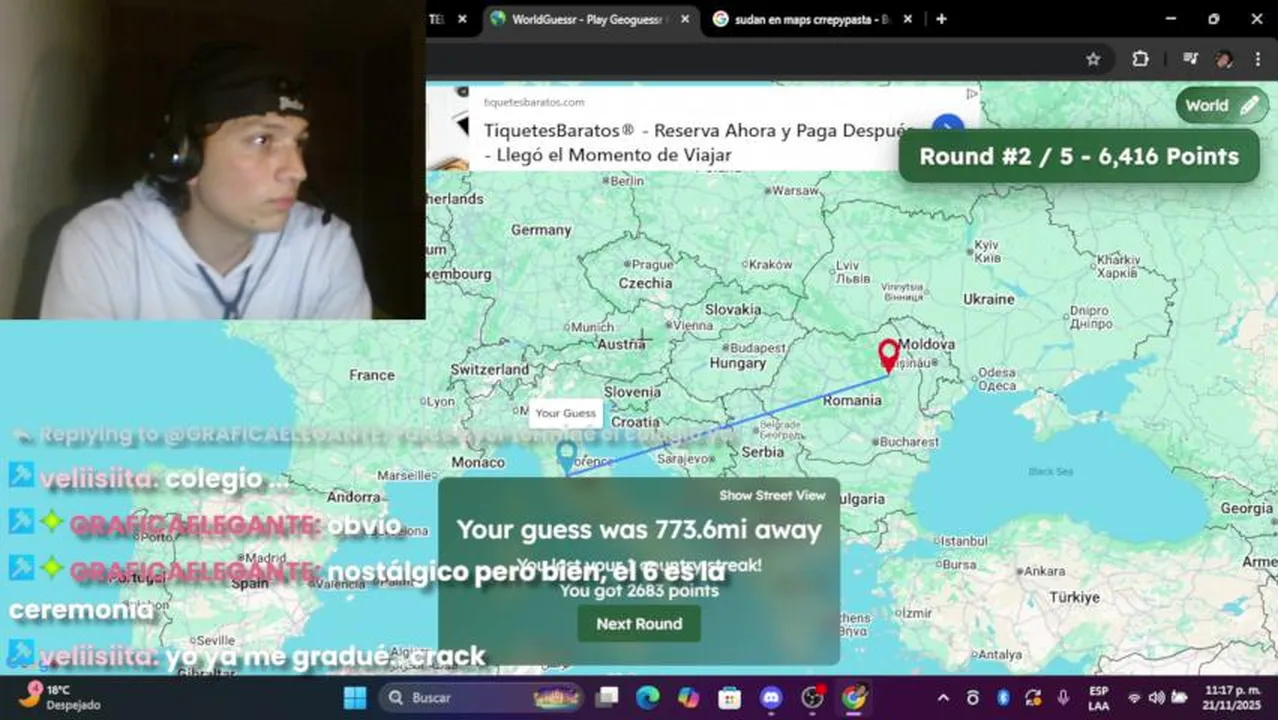Viewport: 1278px width, 720px height.
Task: Open Chrome media control icon
Action: click(x=1189, y=59)
